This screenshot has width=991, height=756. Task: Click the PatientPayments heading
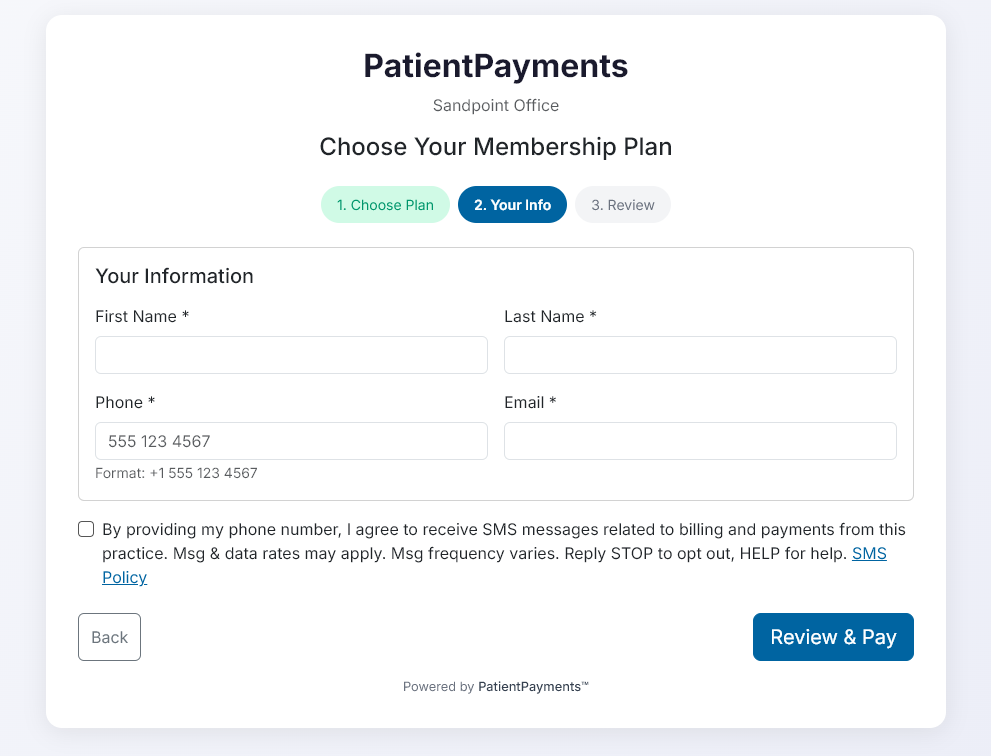coord(496,66)
